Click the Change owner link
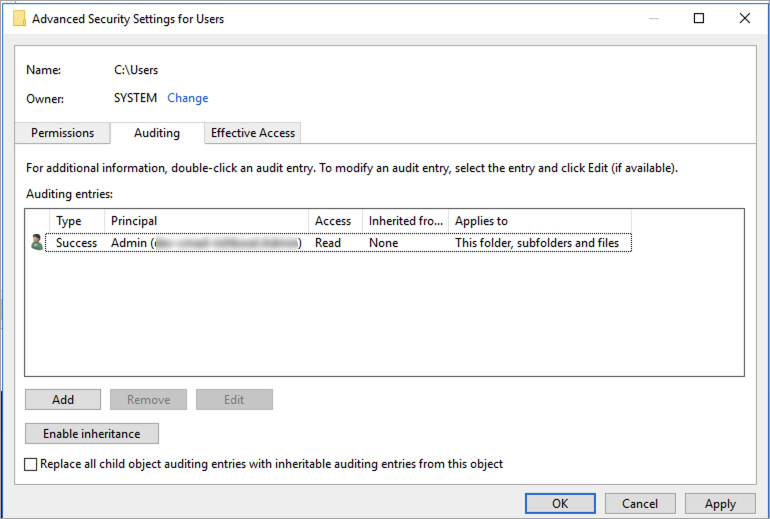This screenshot has height=519, width=770. (x=188, y=98)
